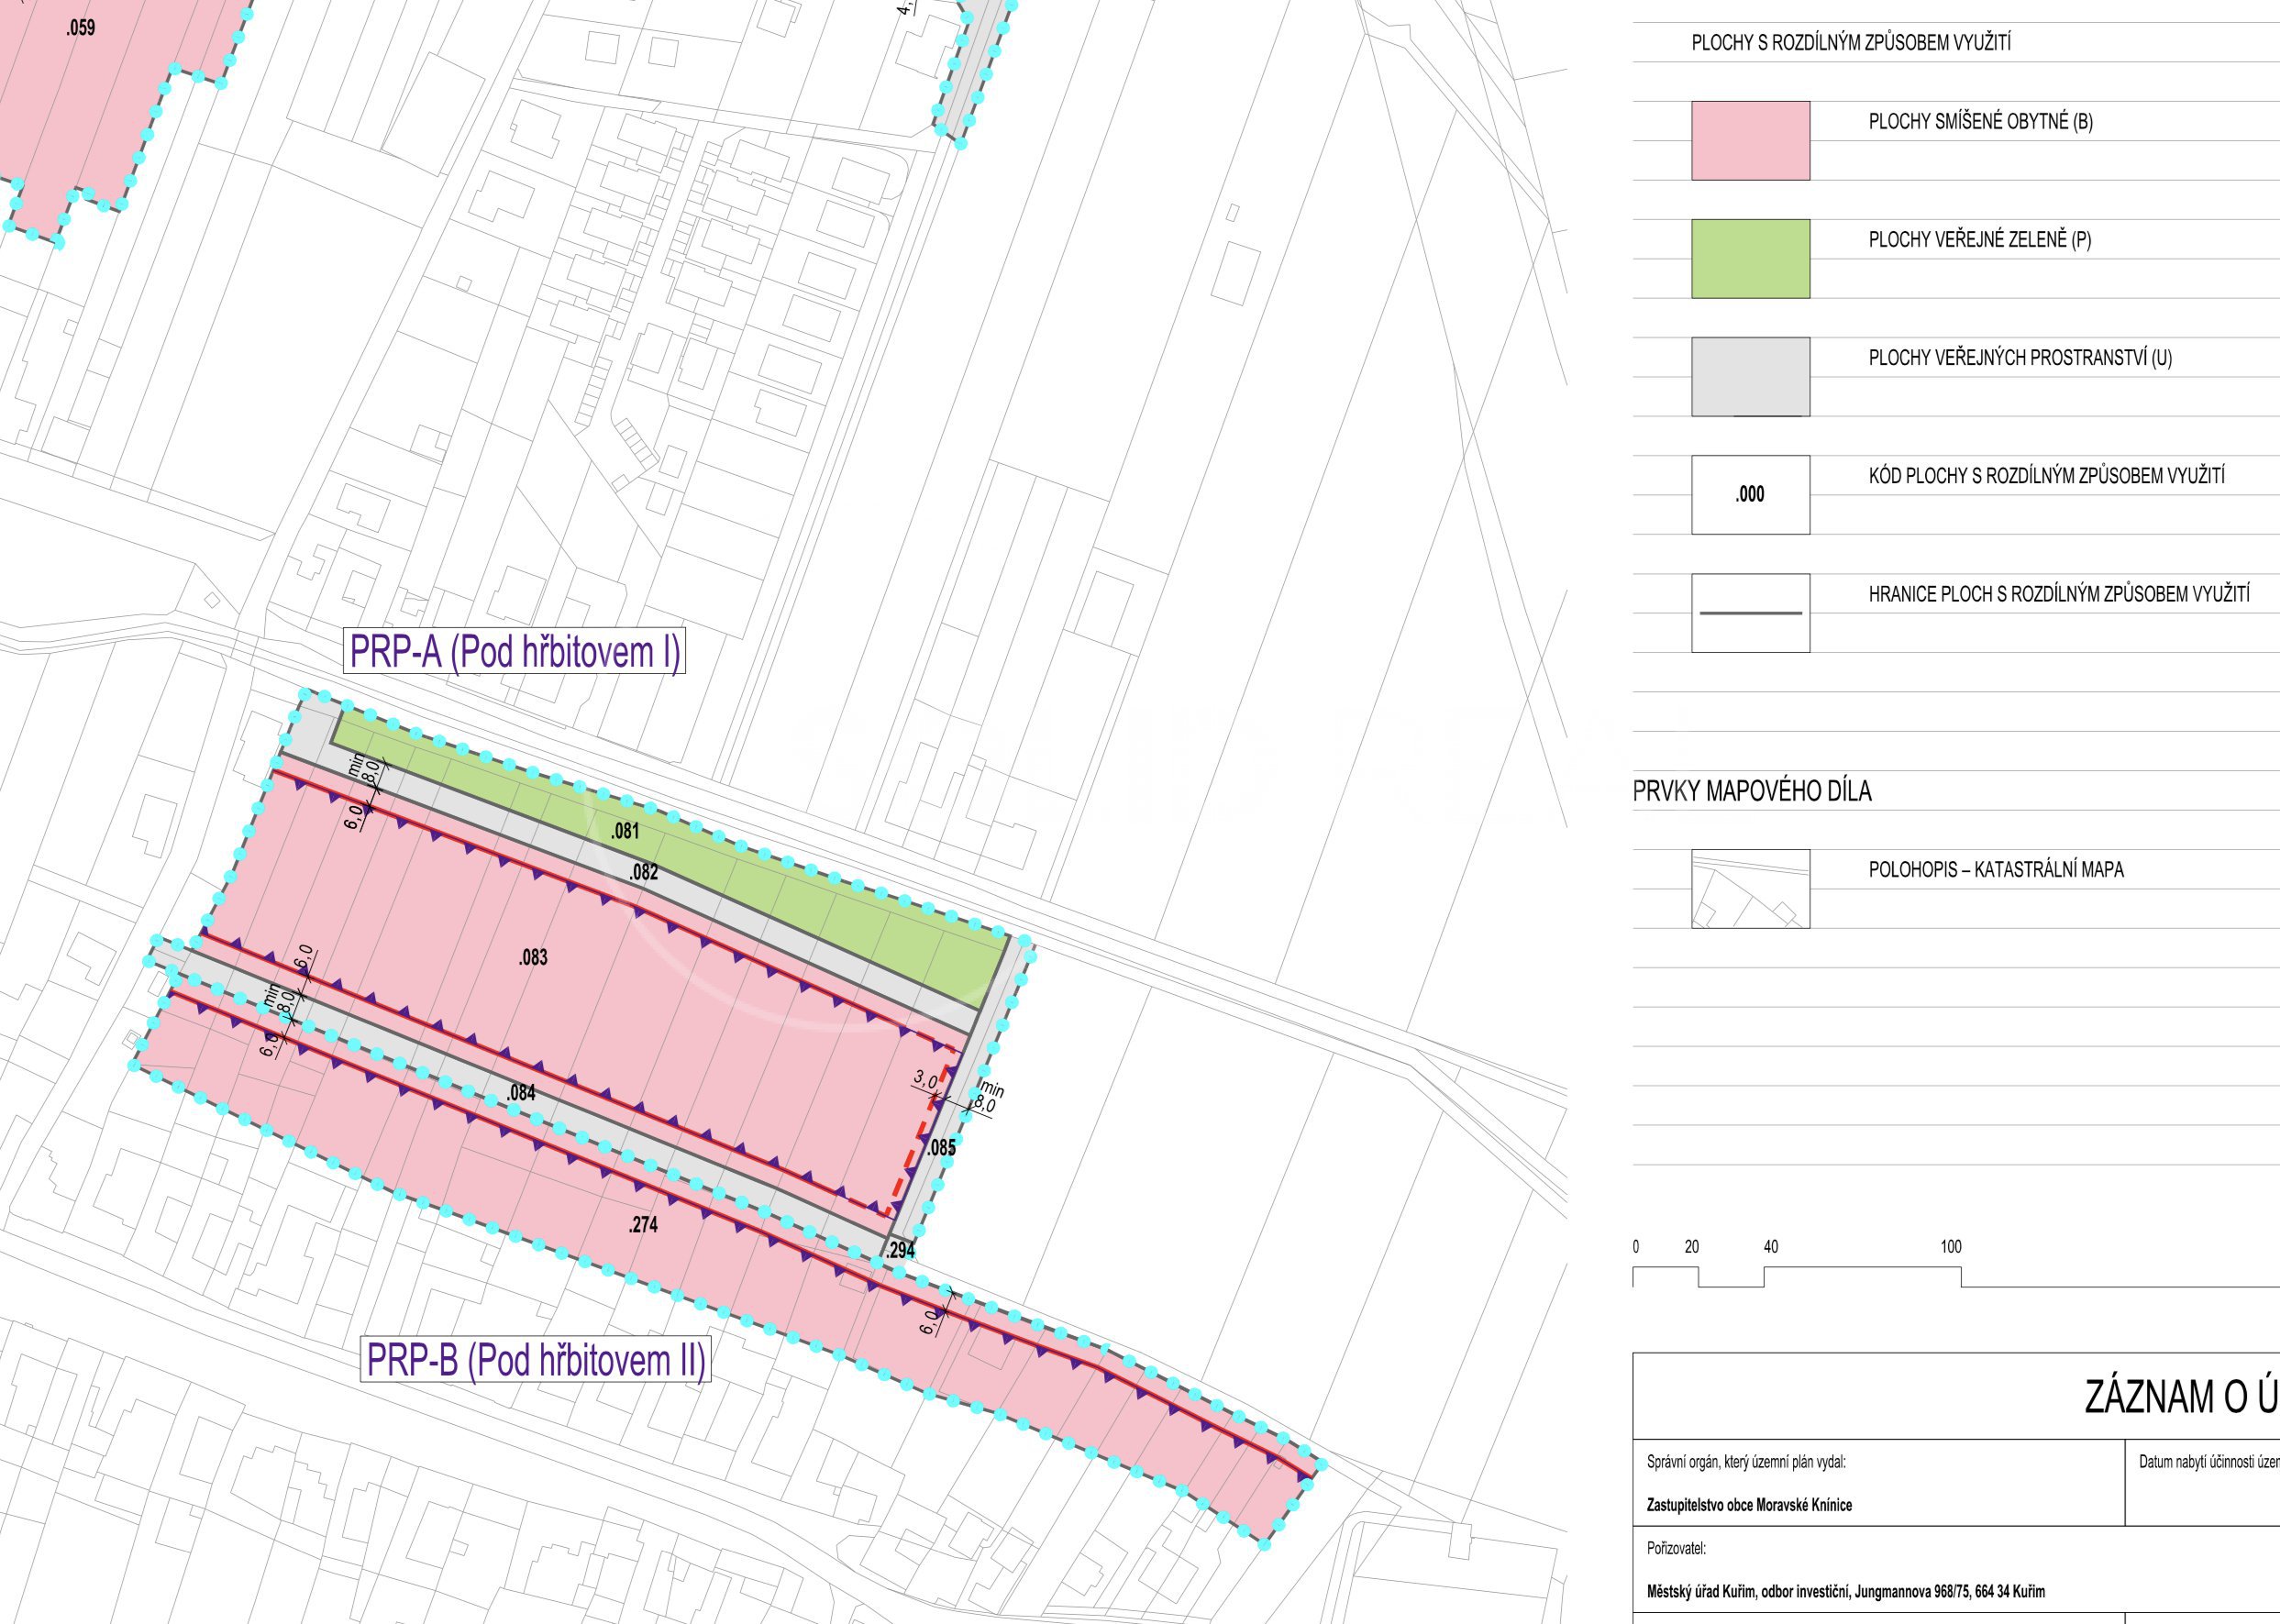The height and width of the screenshot is (1624, 2280).
Task: Click area code .059 in top-left zone
Action: 80,28
